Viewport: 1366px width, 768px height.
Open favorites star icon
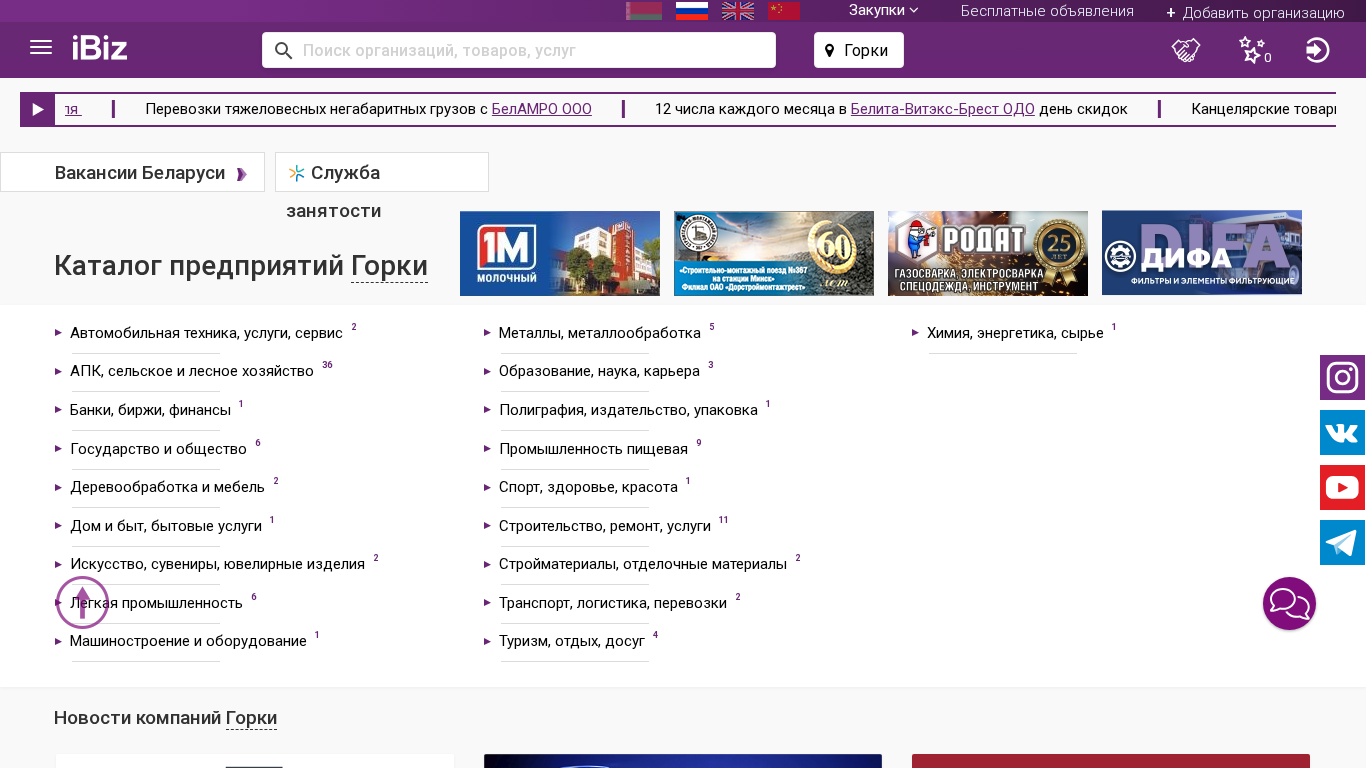pos(1252,50)
